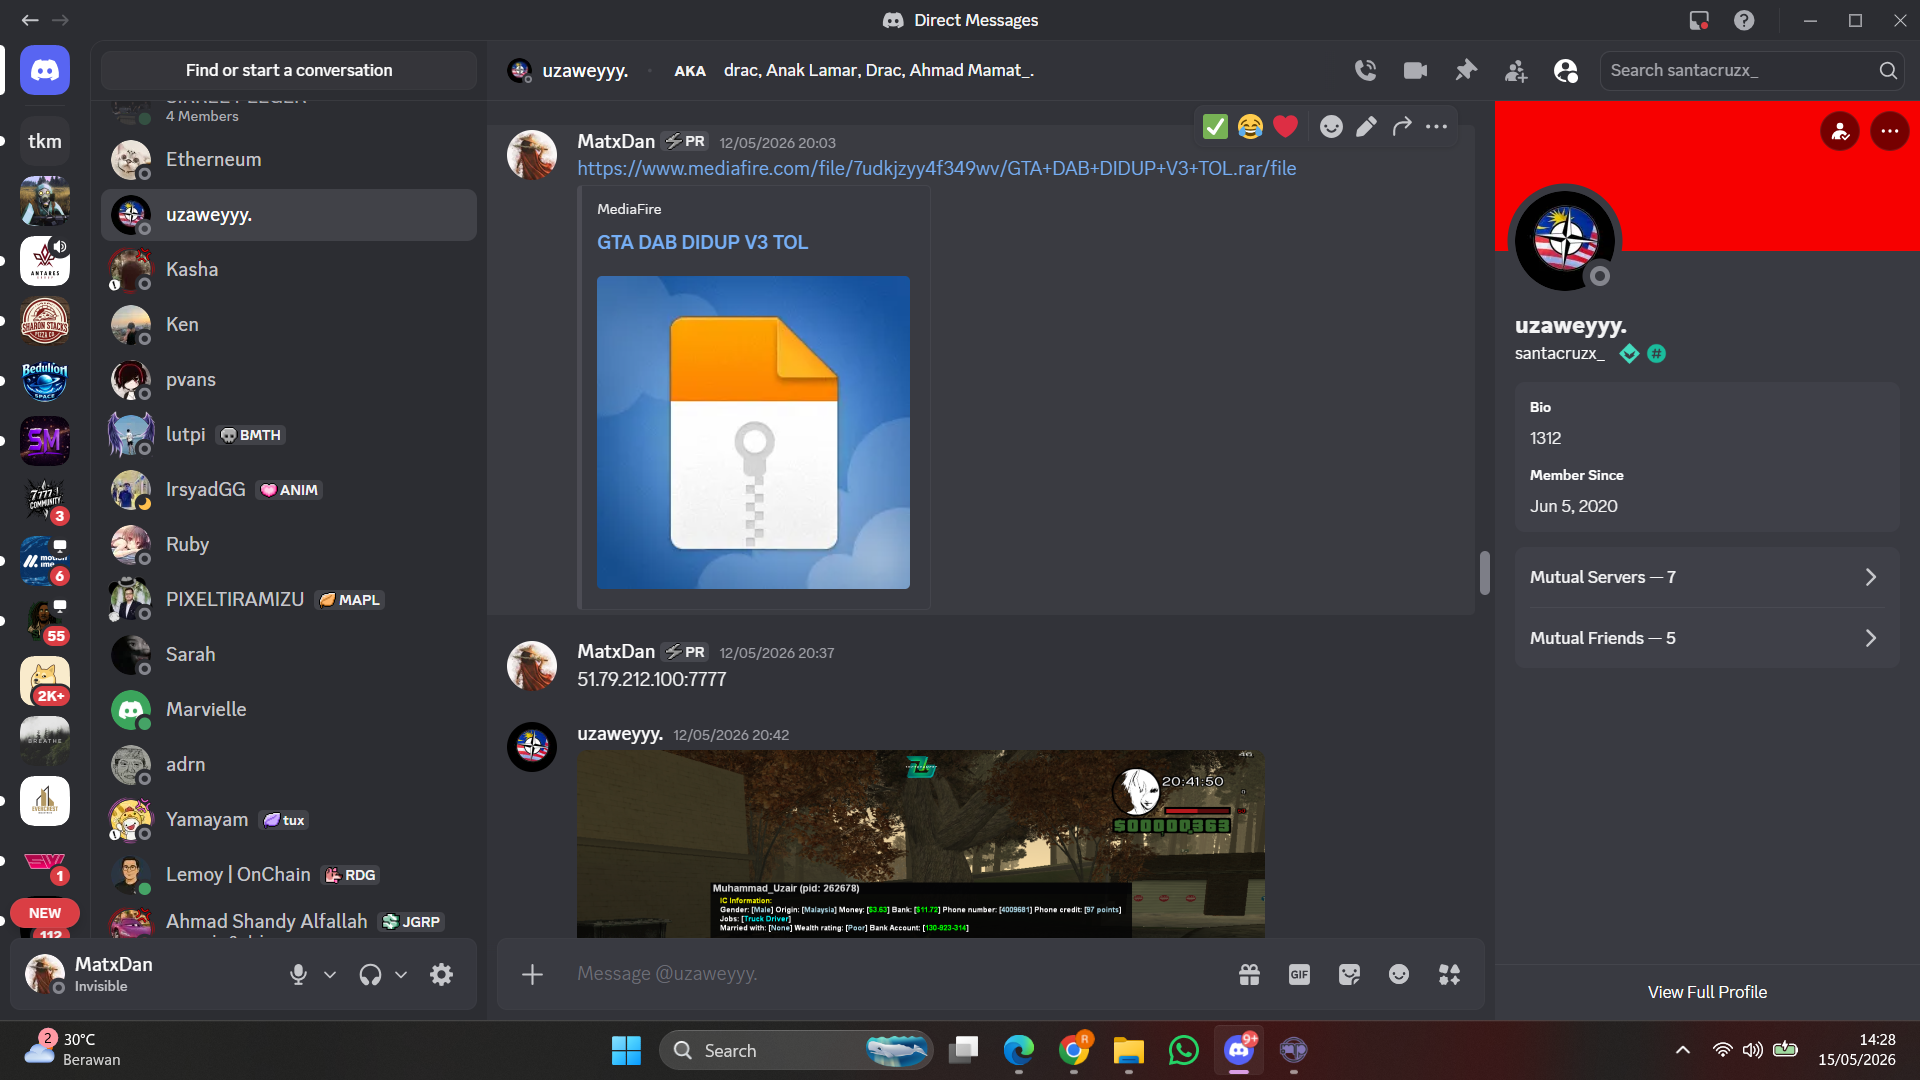Open the tkm server
Screen dimensions: 1920x1080
45,141
